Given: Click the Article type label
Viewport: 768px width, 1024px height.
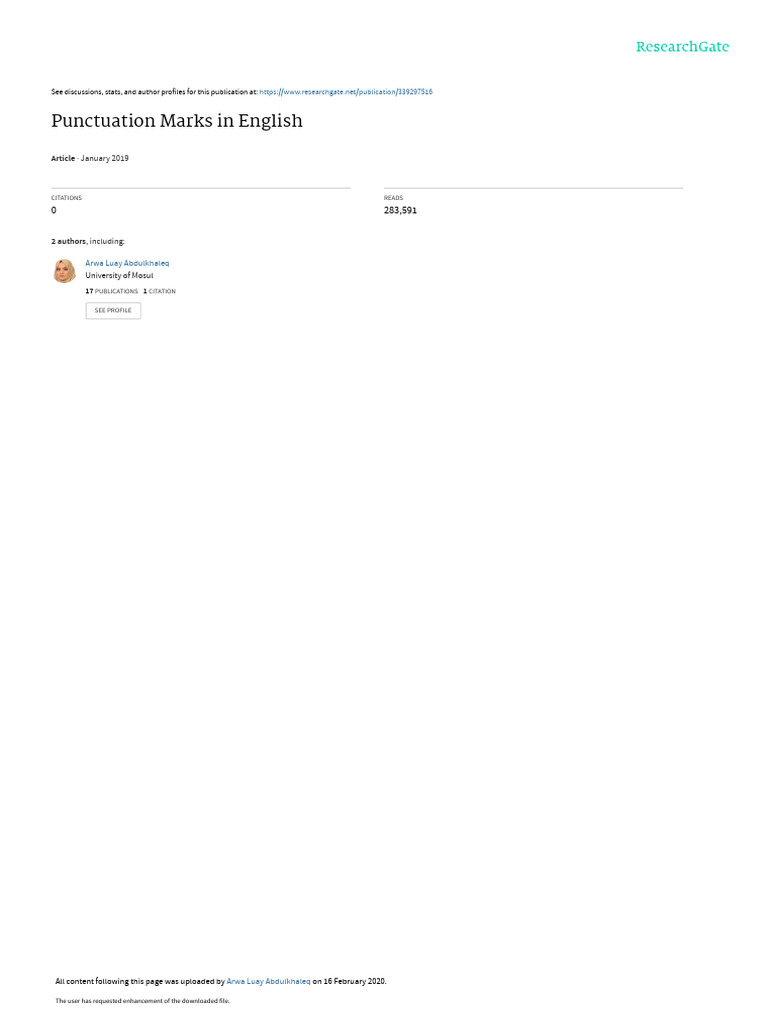Looking at the screenshot, I should coord(63,158).
